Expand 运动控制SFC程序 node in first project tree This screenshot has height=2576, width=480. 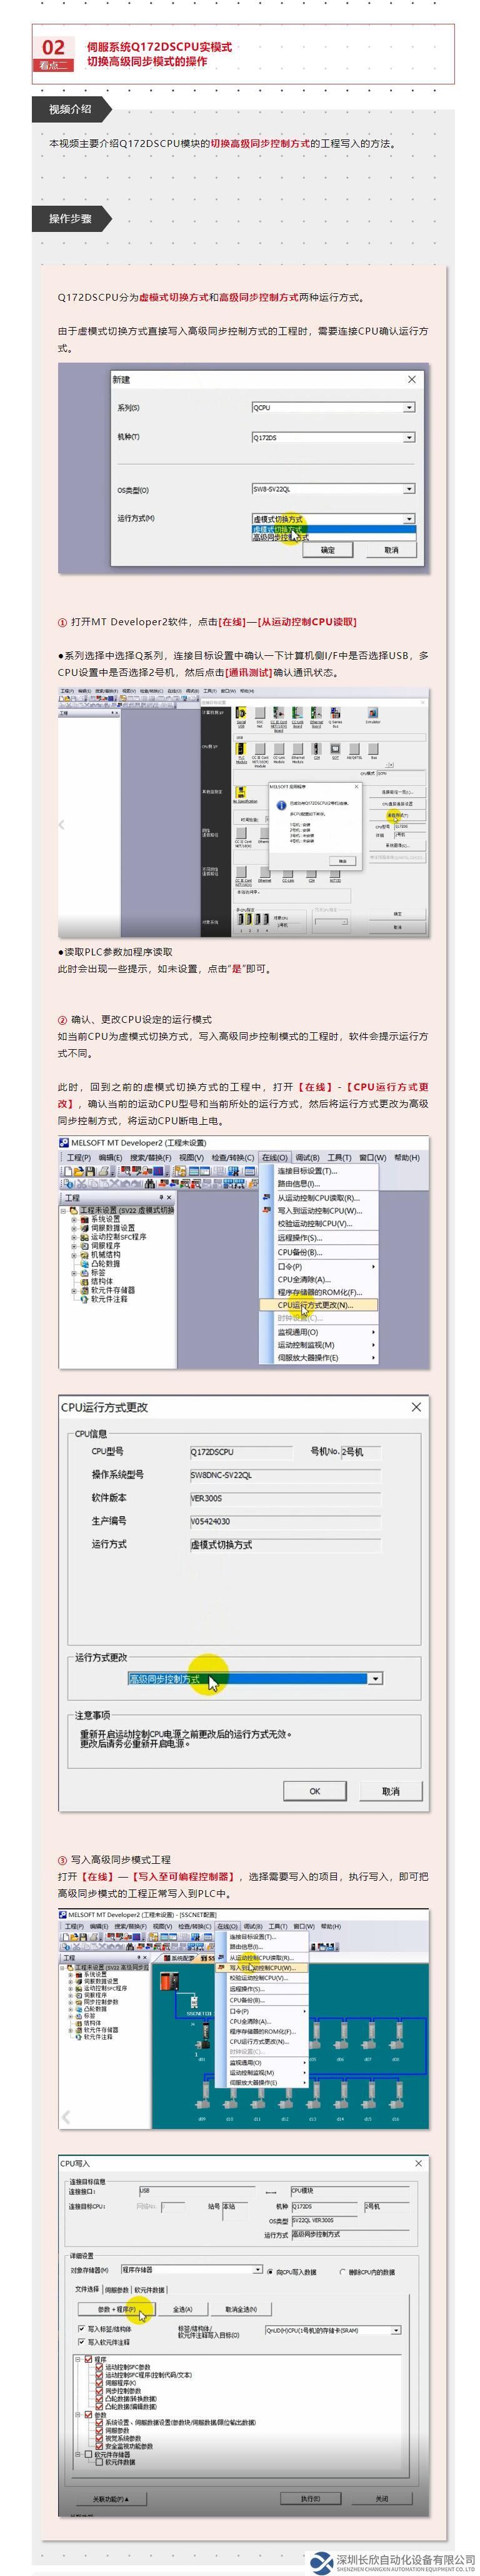74,1237
